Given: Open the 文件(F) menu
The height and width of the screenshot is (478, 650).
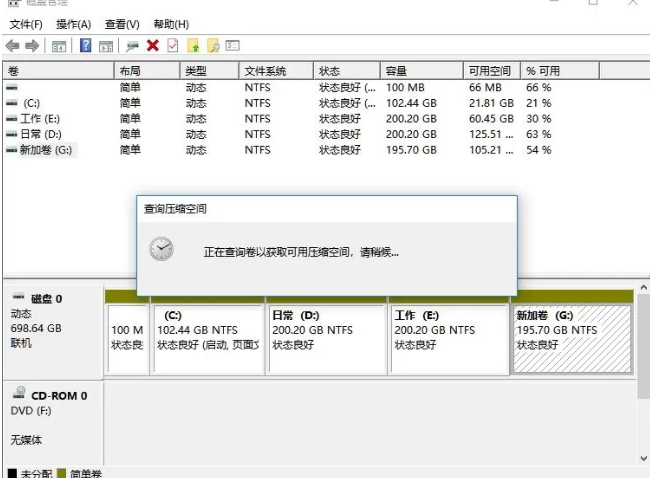Looking at the screenshot, I should point(26,24).
